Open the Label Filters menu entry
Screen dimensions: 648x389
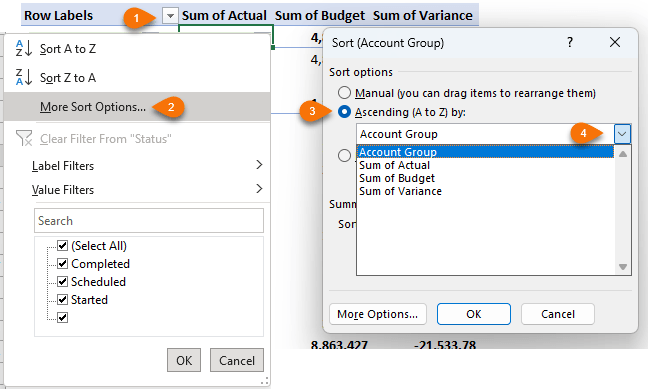click(x=63, y=166)
